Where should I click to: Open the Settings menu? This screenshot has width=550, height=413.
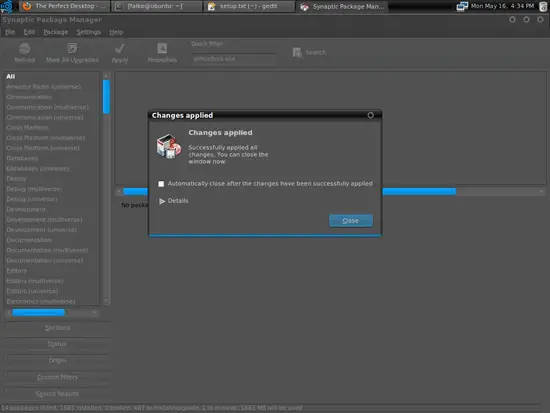(88, 32)
